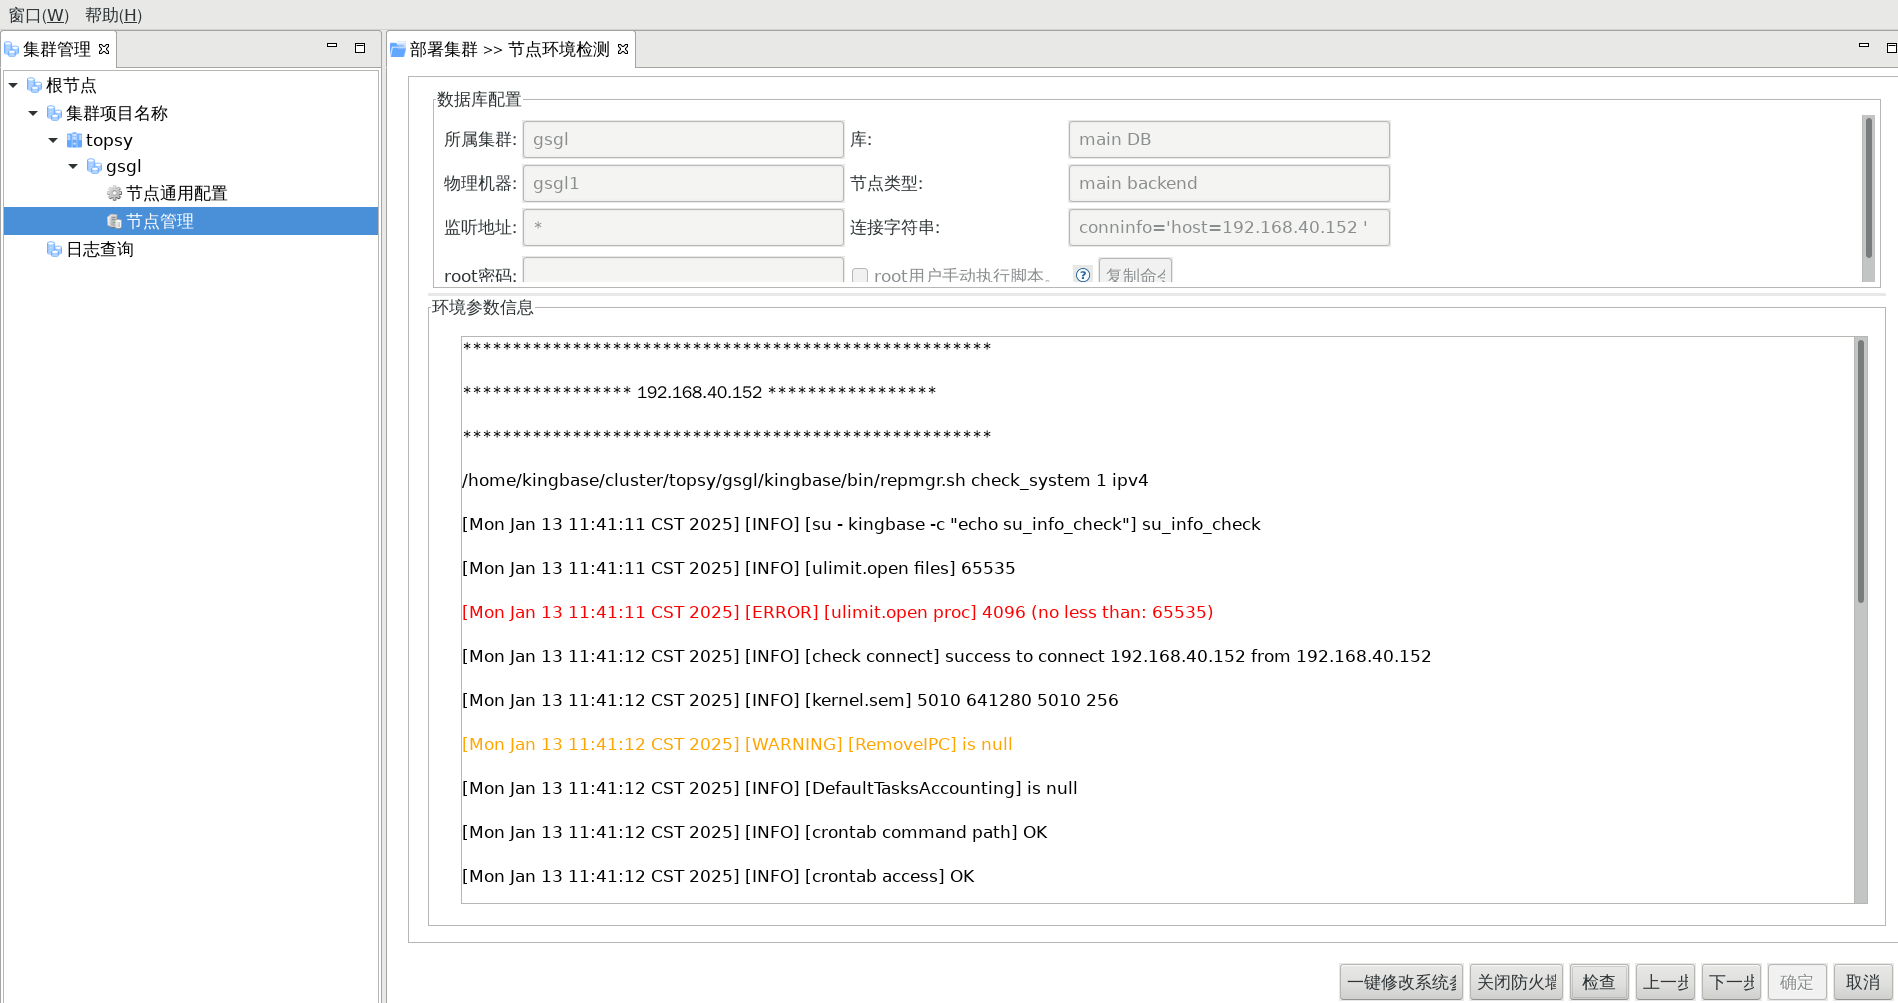Open the 帮助(H) menu
This screenshot has width=1898, height=1003.
pyautogui.click(x=113, y=15)
